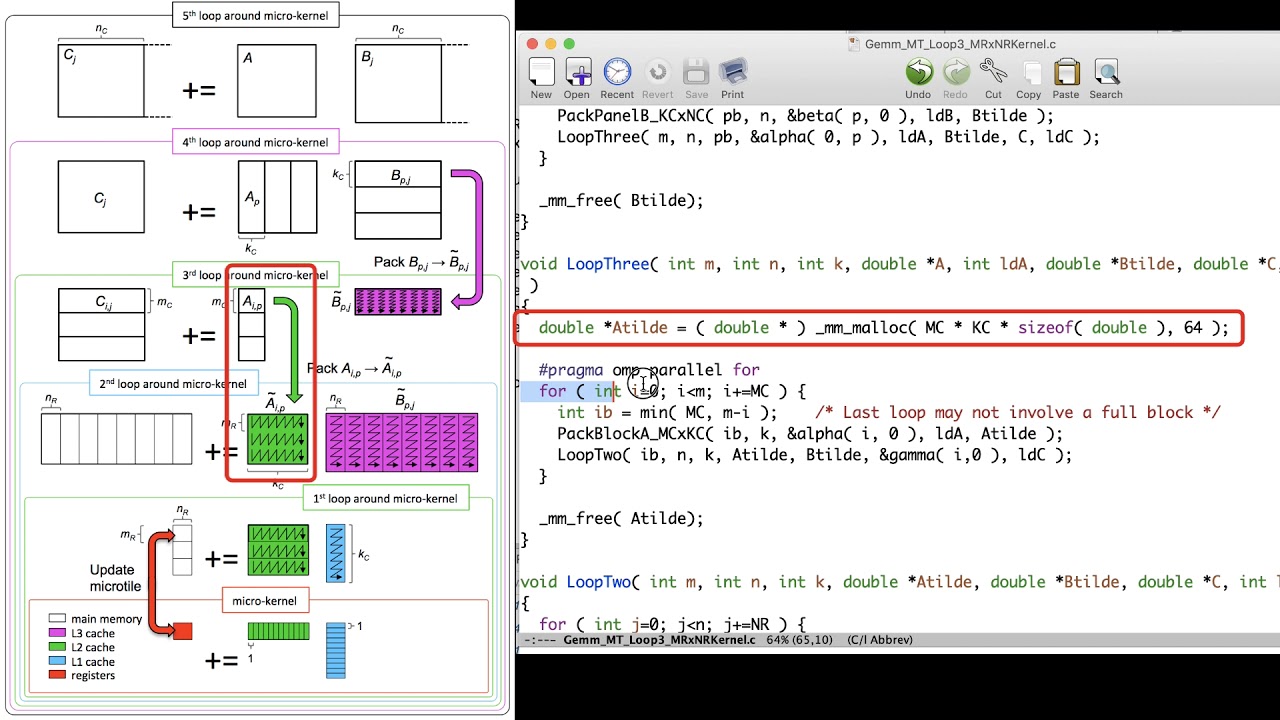This screenshot has width=1280, height=720.
Task: Click buffer name in Emacs mode line
Action: 659,640
